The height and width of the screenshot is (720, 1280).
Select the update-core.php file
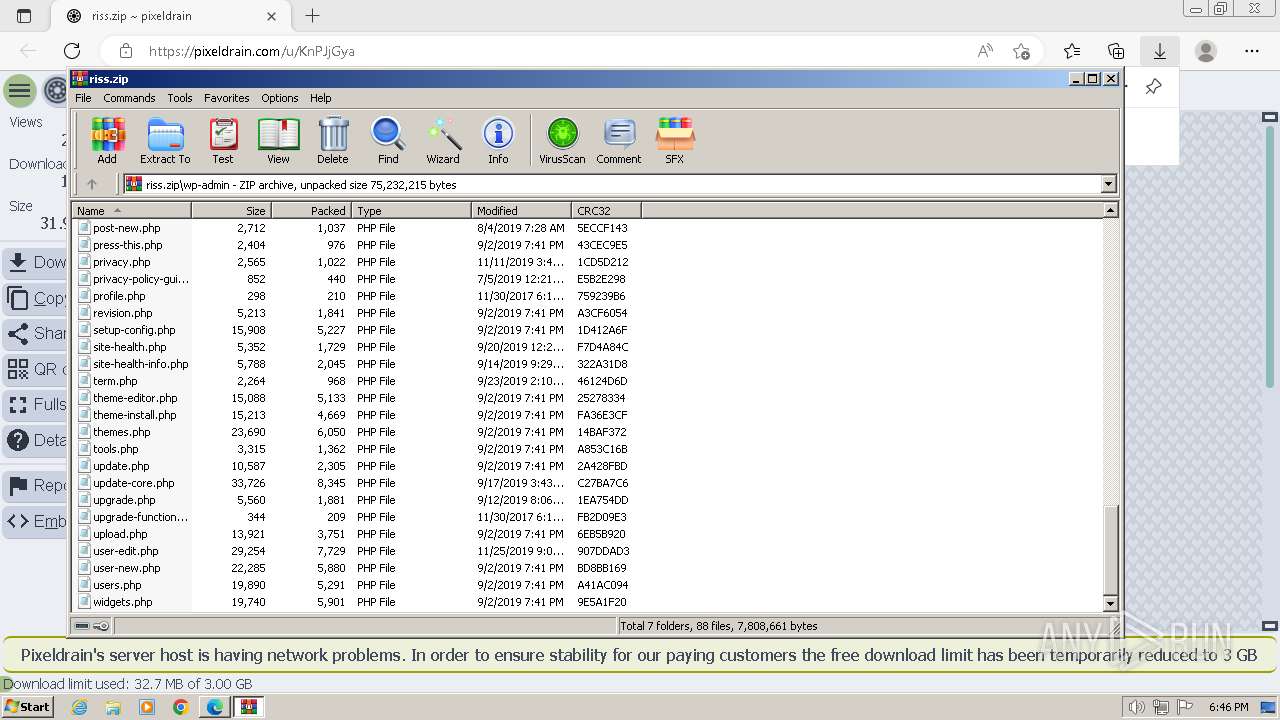coord(133,483)
